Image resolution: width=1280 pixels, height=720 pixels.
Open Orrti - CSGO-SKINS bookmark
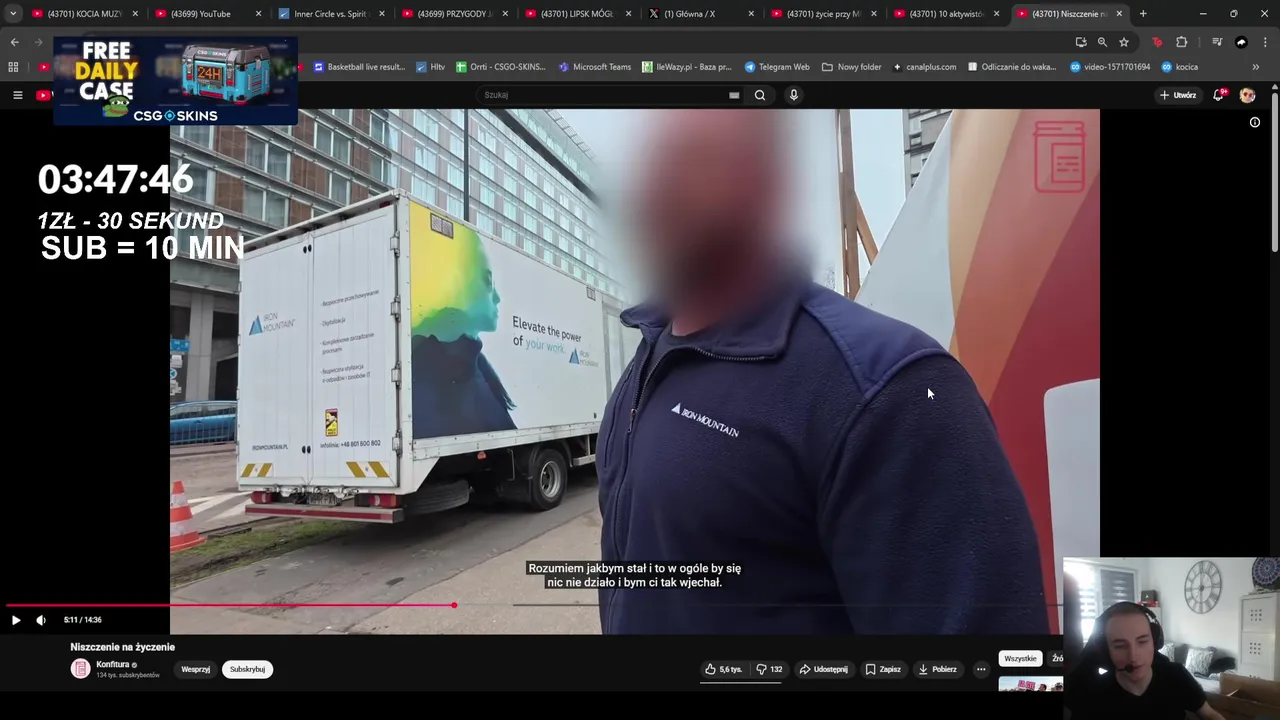(501, 67)
